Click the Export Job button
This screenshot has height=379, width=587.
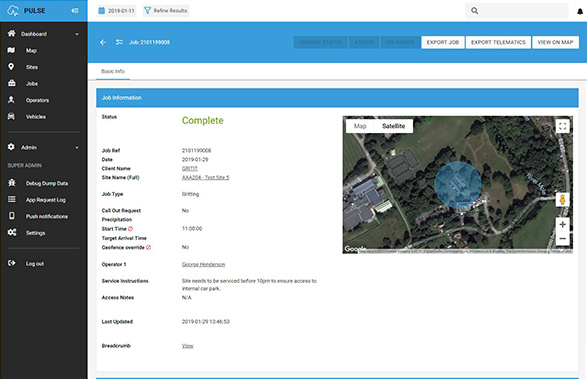pyautogui.click(x=443, y=42)
